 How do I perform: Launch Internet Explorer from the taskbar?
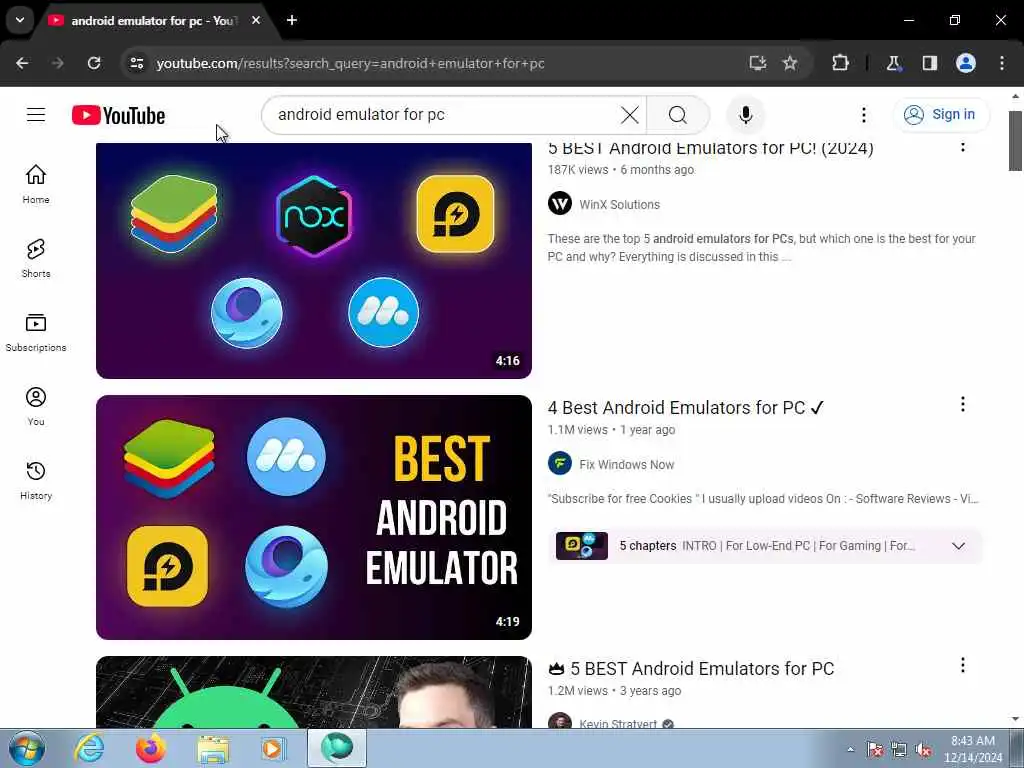pos(89,748)
